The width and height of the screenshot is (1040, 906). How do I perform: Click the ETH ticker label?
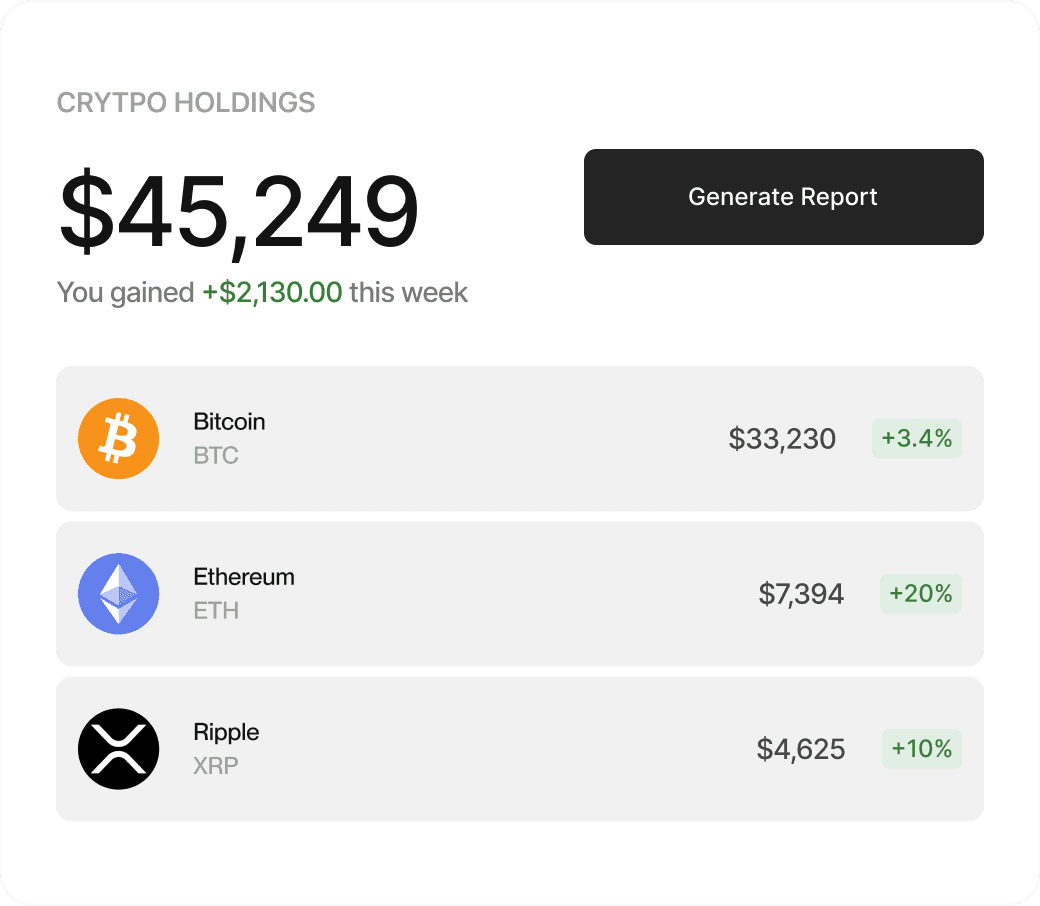[216, 611]
